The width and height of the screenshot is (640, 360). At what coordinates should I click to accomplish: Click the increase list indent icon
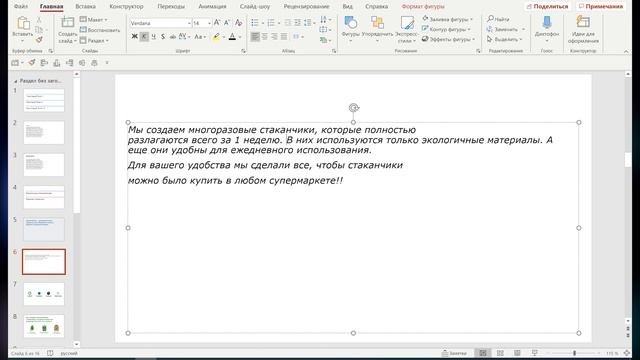click(298, 23)
